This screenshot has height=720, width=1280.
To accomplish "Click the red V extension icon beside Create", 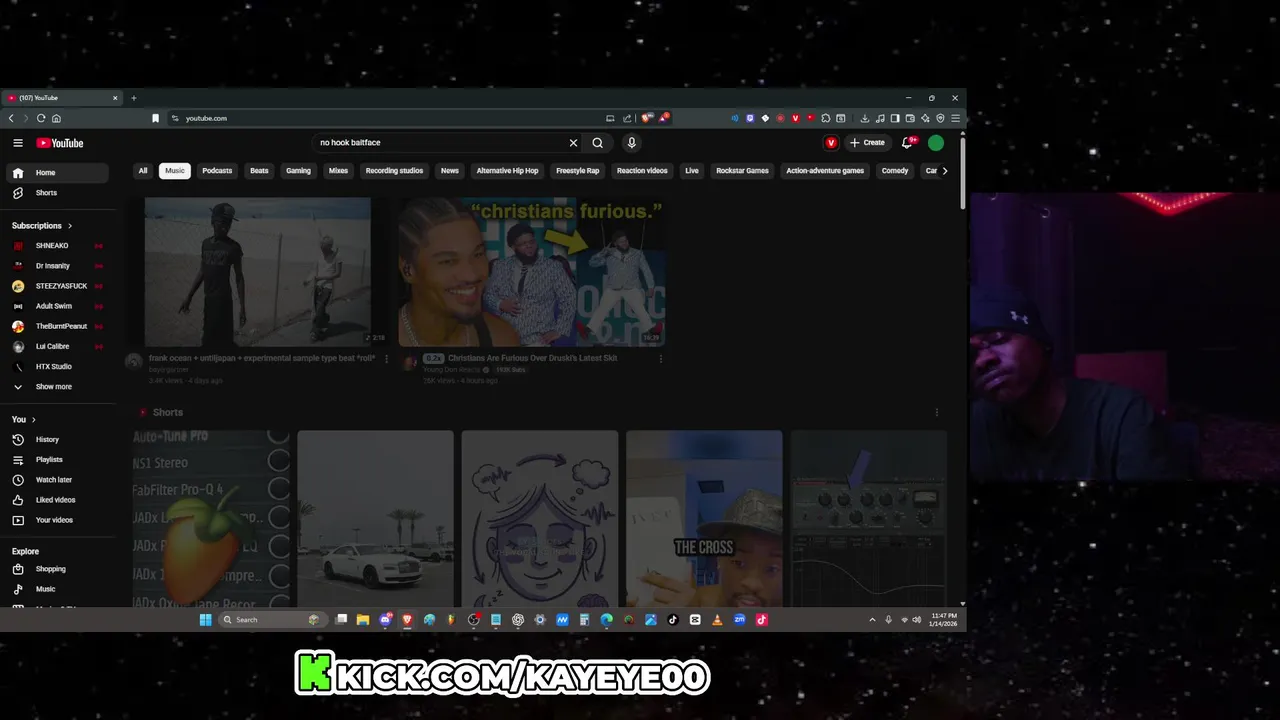I will point(831,143).
